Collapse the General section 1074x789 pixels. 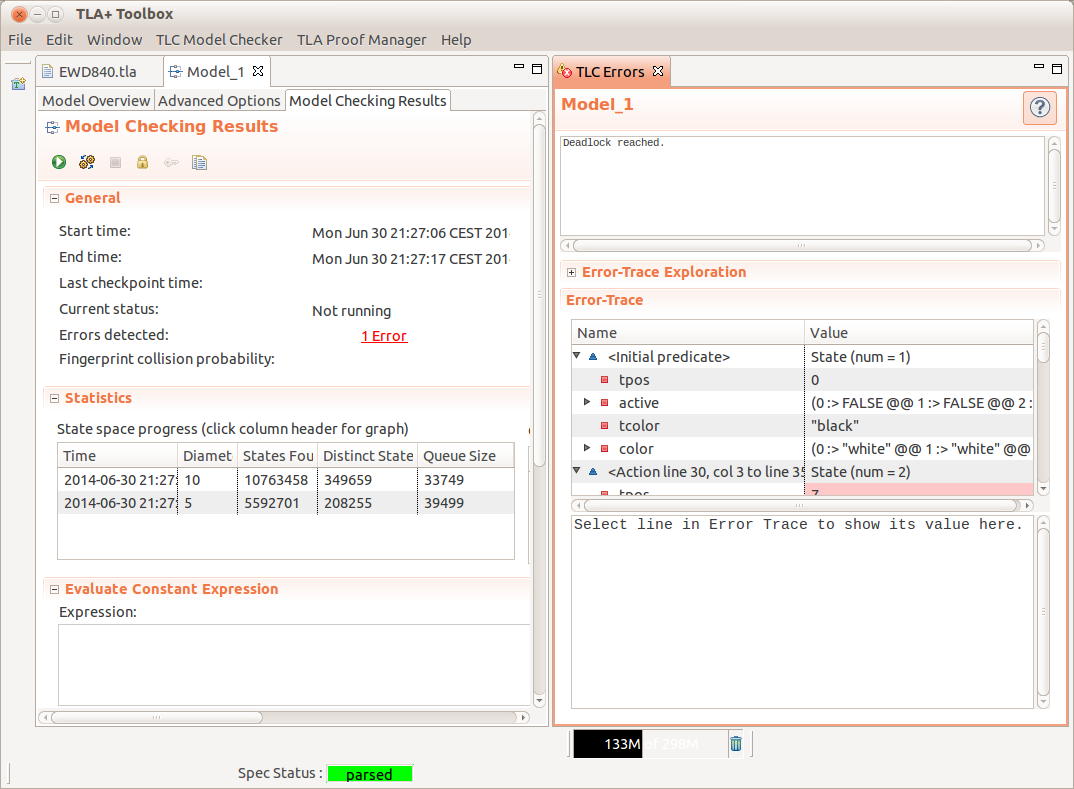55,198
